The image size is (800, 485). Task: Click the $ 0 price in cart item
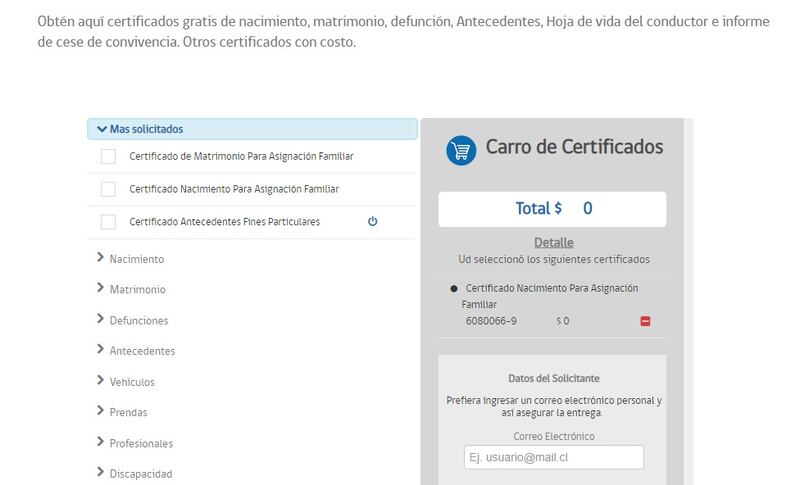click(x=563, y=321)
